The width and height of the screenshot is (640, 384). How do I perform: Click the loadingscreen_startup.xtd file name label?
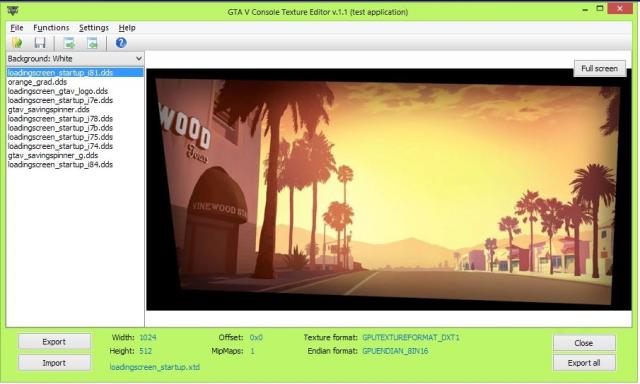click(155, 367)
